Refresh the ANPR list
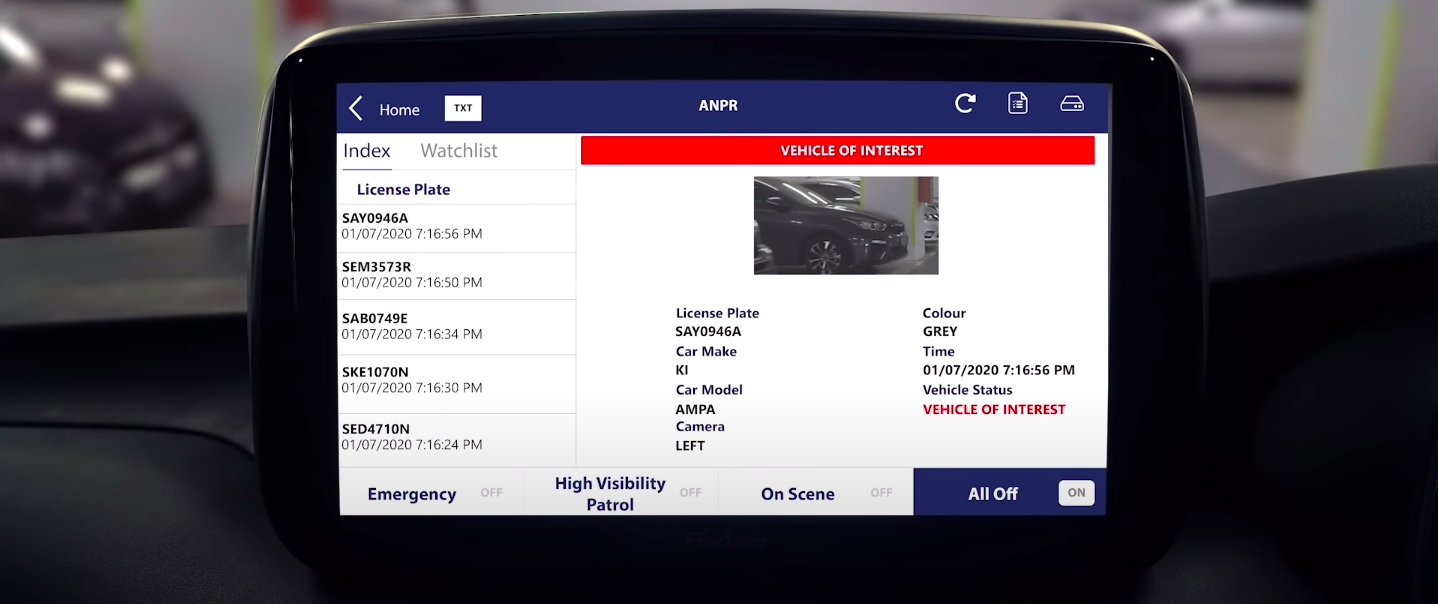The image size is (1438, 604). pos(965,103)
